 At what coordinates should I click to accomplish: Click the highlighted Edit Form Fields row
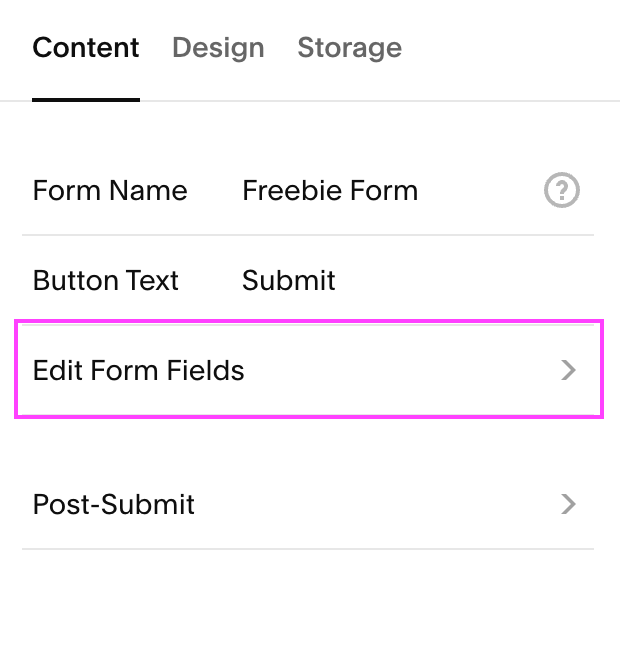(x=308, y=371)
